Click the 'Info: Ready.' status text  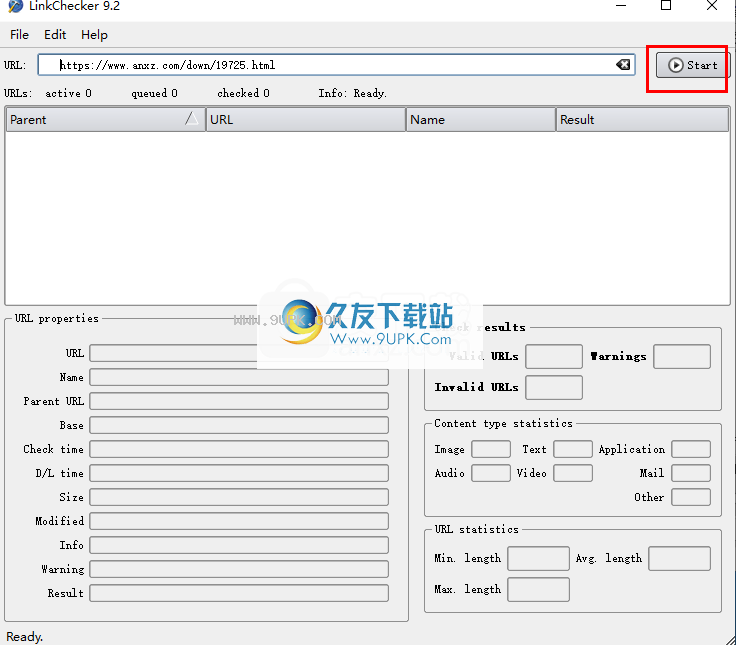point(353,93)
